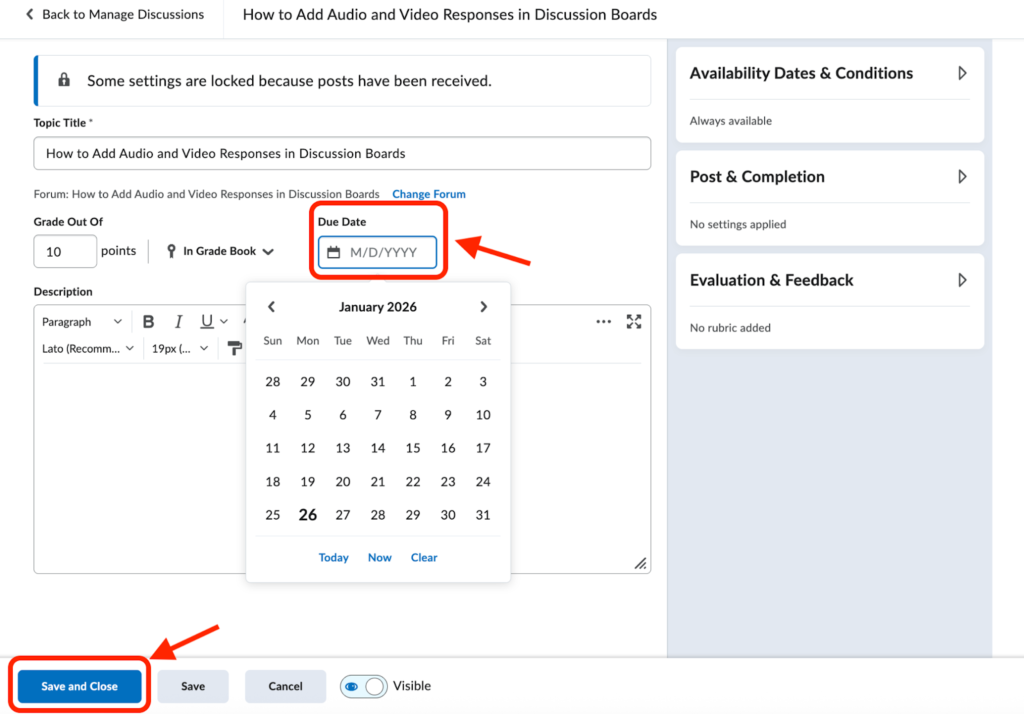Open the Paragraph format dropdown
The image size is (1024, 714).
point(82,322)
